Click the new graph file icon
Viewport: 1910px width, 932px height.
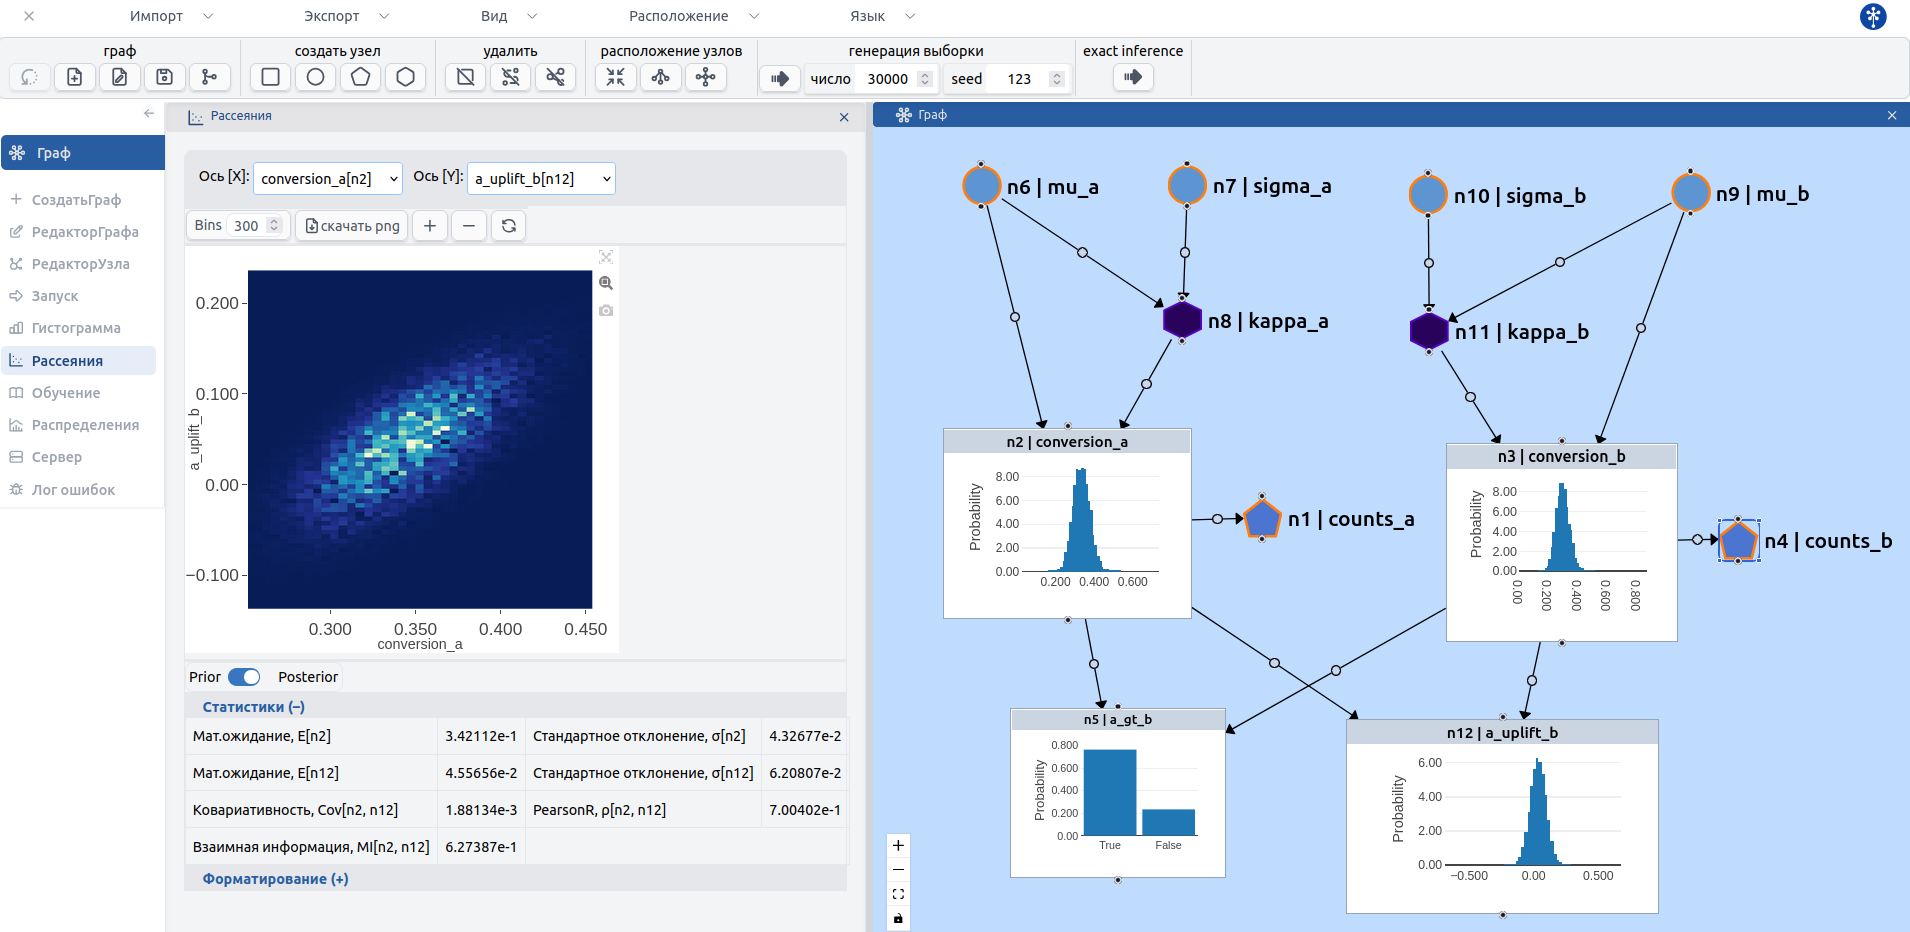point(75,77)
